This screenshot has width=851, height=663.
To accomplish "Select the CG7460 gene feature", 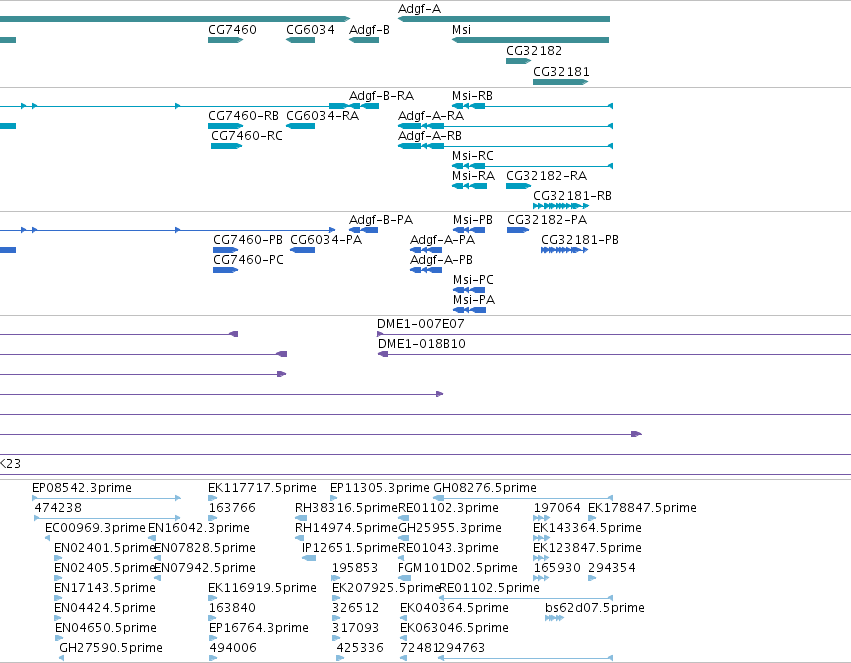I will click(x=225, y=40).
